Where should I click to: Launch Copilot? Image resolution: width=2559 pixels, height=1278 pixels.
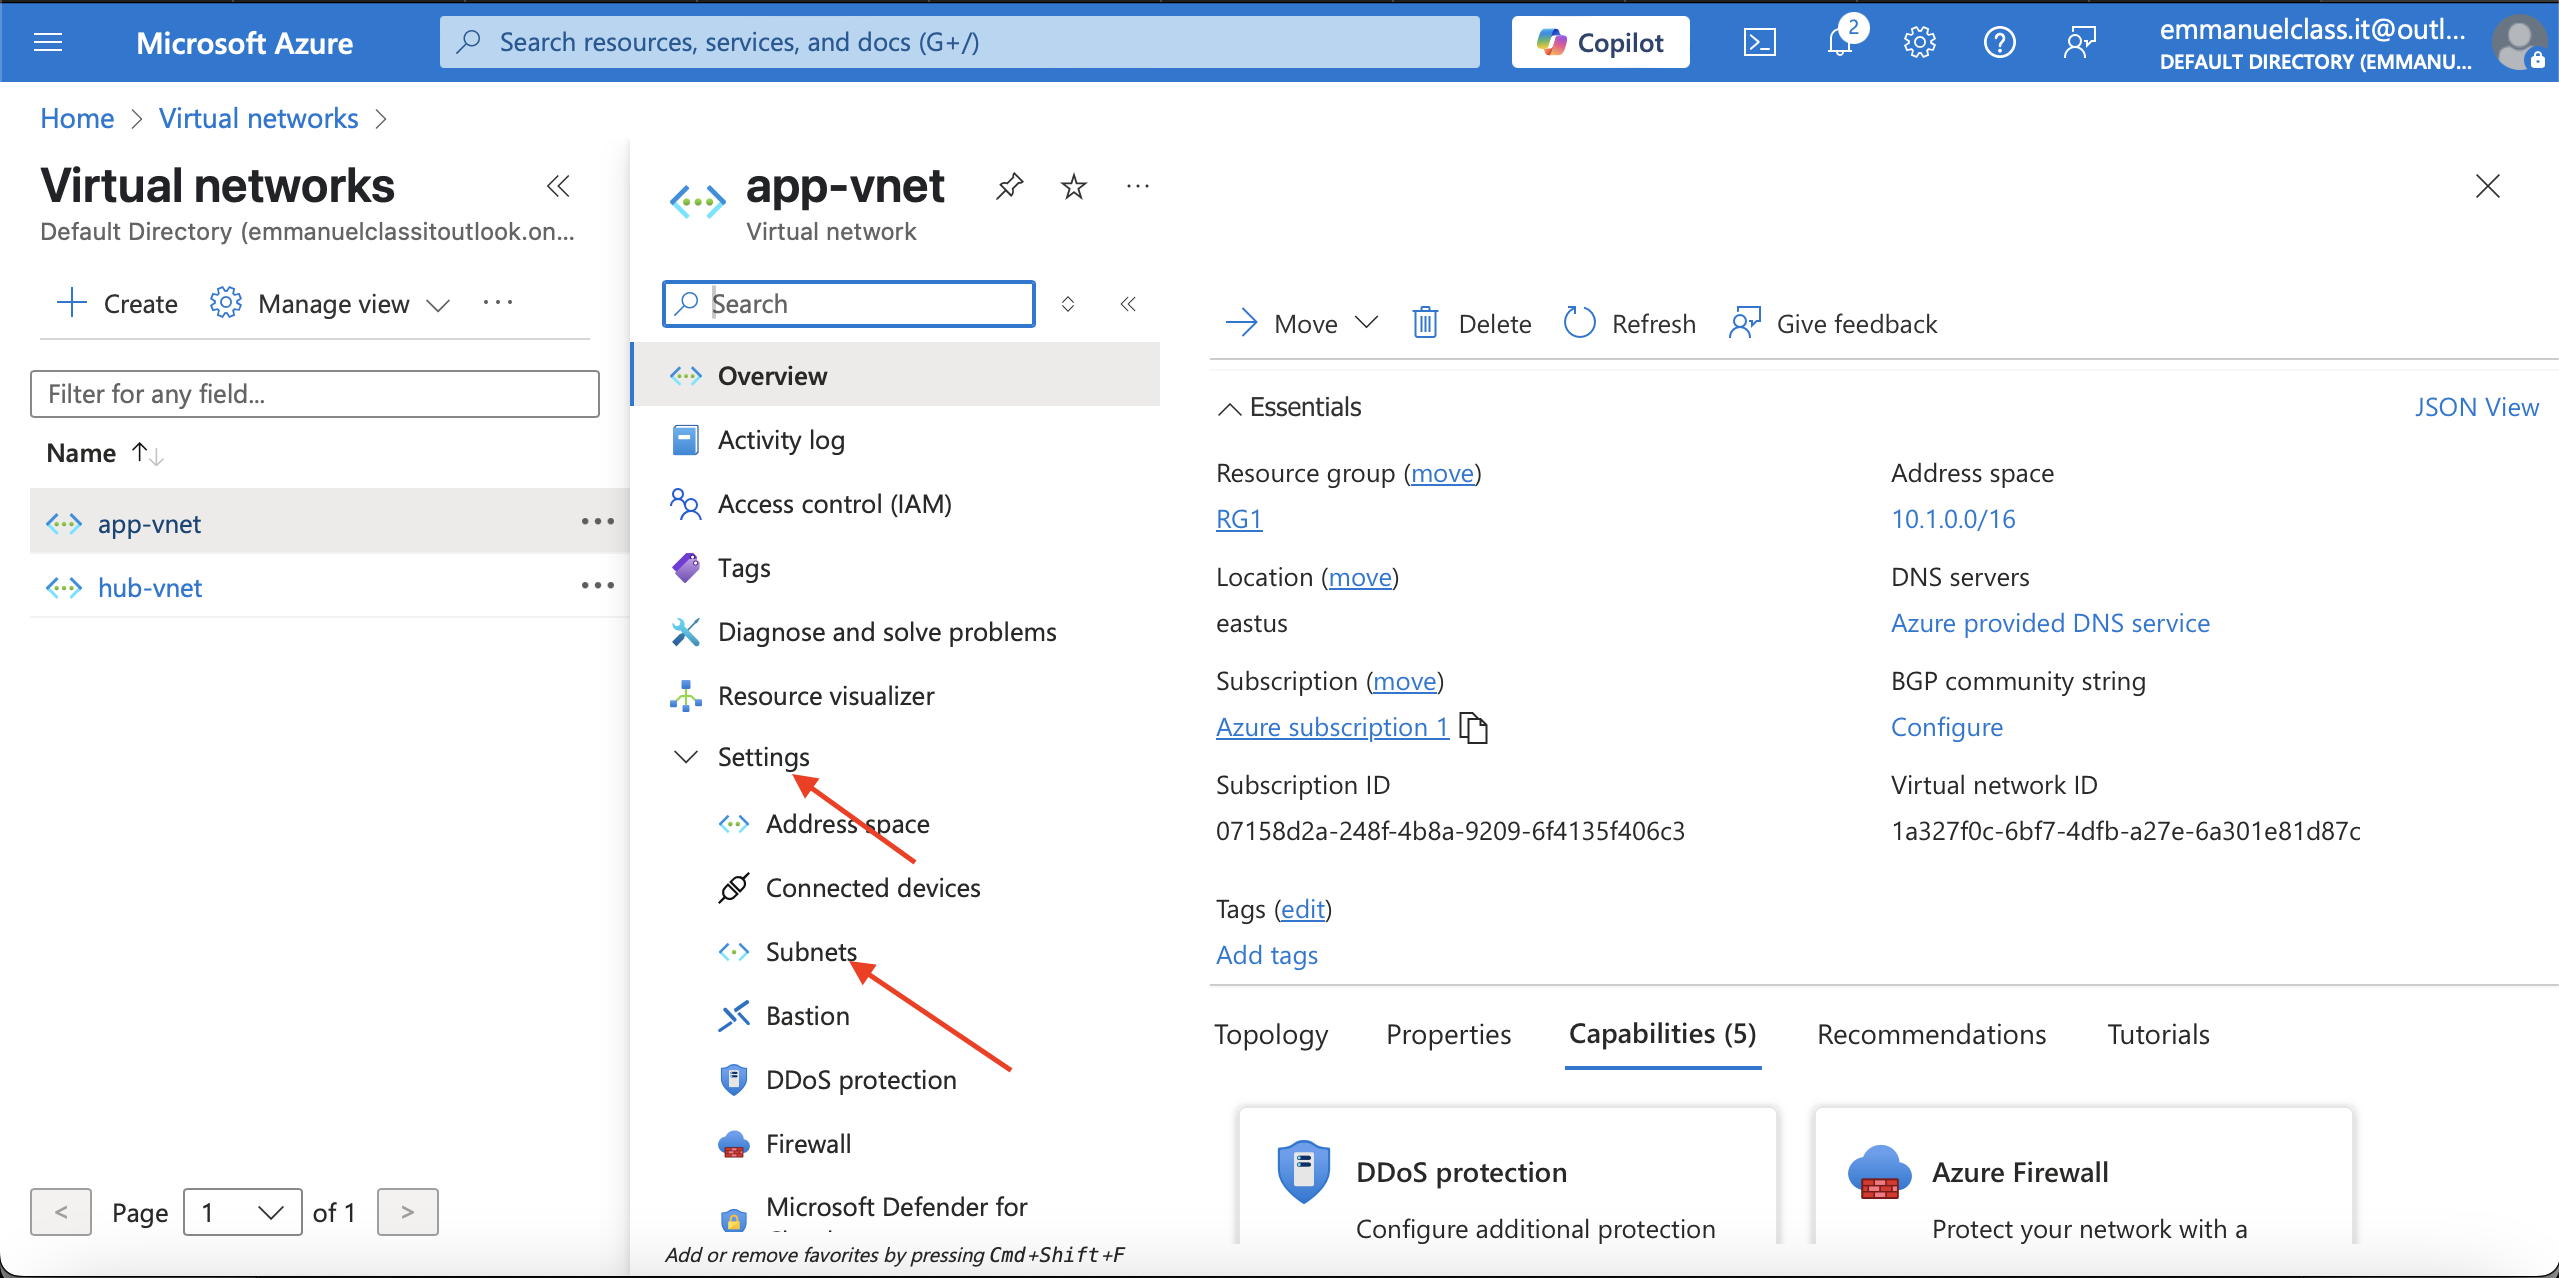point(1600,42)
